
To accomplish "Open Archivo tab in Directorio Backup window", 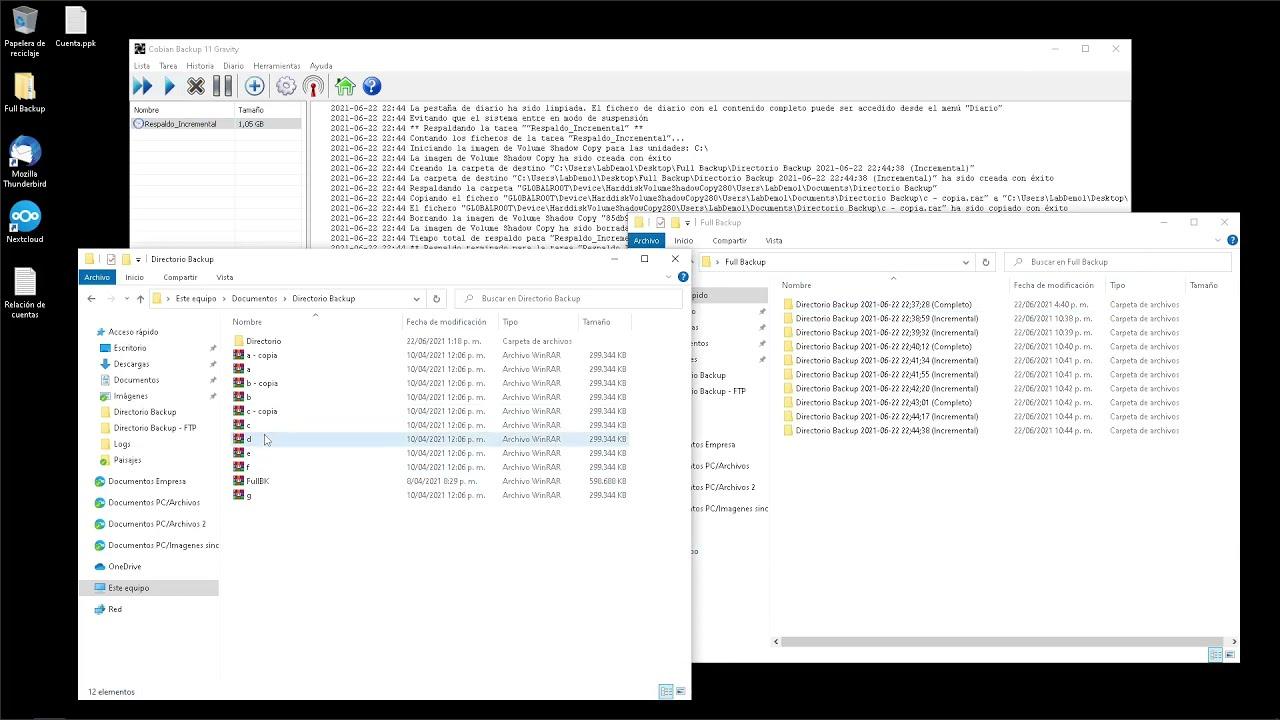I will tap(97, 277).
